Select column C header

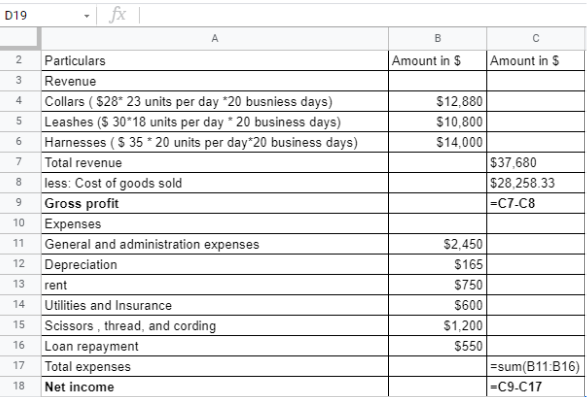click(x=536, y=39)
